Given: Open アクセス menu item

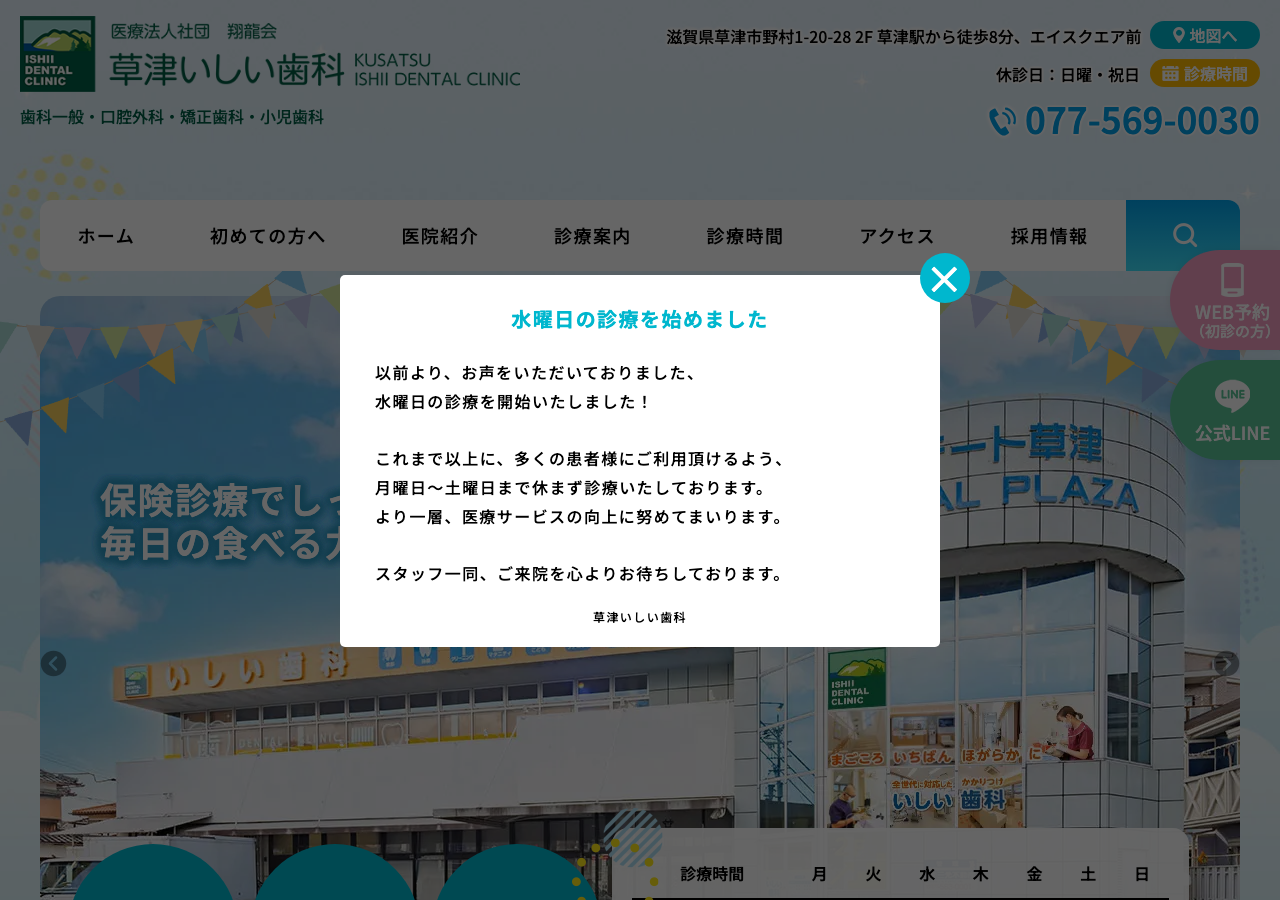Looking at the screenshot, I should tap(897, 236).
